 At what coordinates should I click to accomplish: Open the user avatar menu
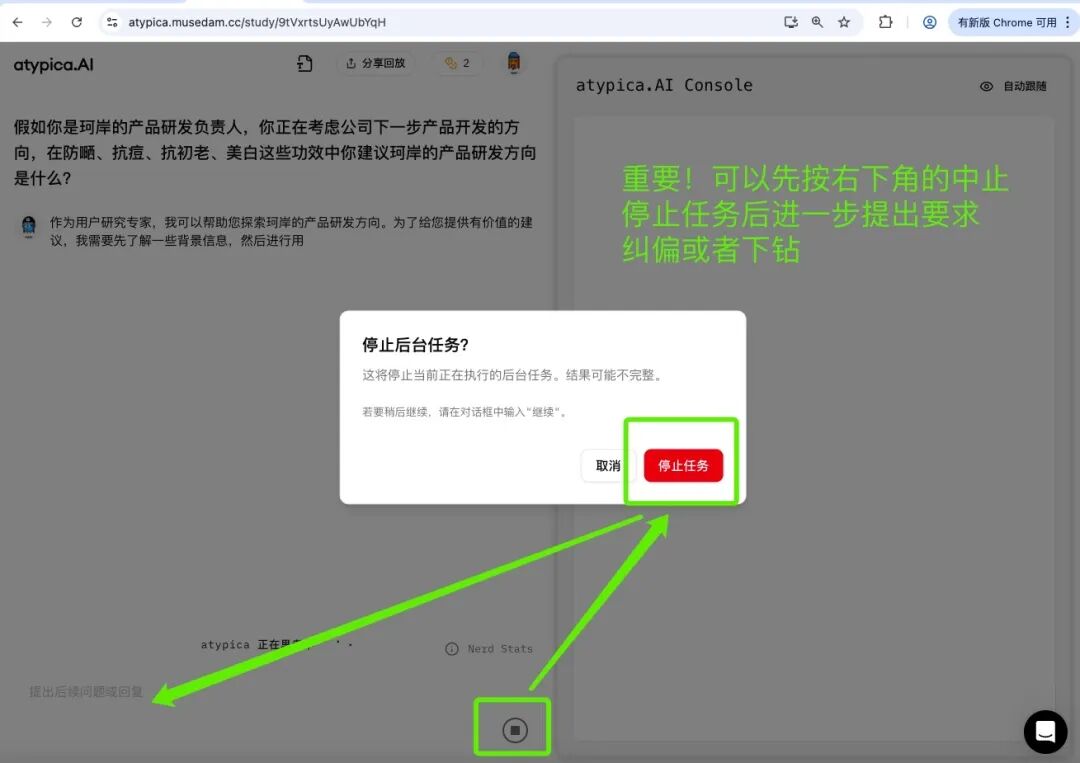tap(513, 62)
